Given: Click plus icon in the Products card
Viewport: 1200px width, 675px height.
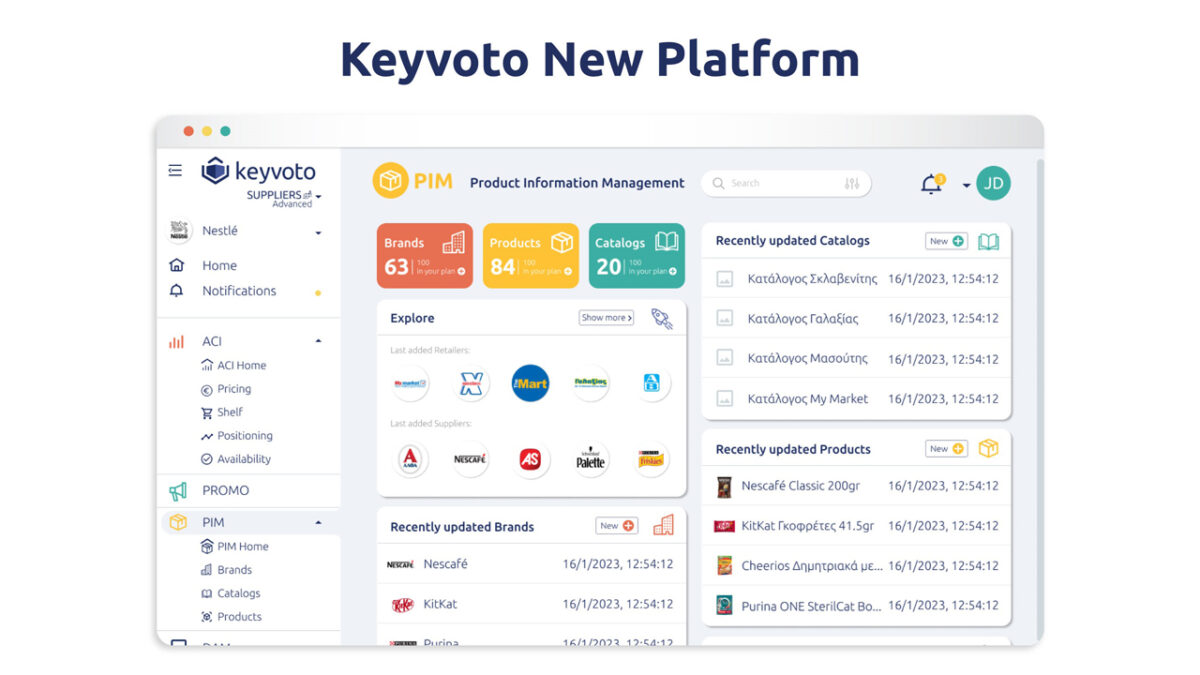Looking at the screenshot, I should point(567,271).
